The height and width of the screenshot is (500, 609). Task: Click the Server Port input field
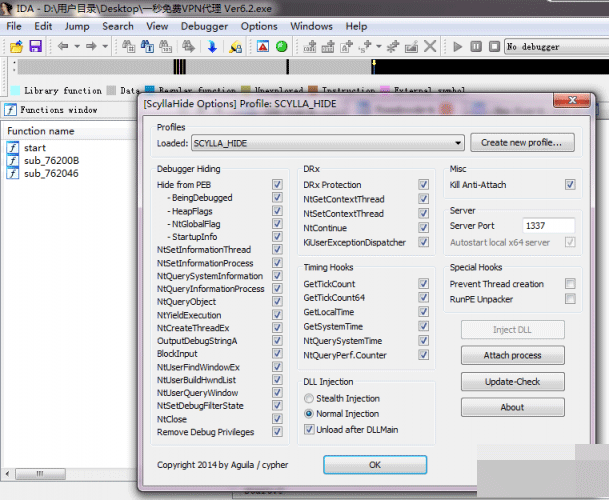click(x=548, y=226)
